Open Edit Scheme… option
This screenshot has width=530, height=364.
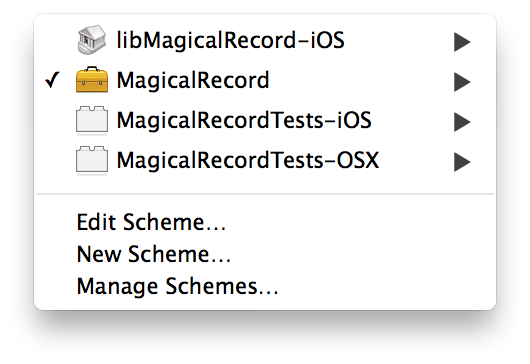151,222
